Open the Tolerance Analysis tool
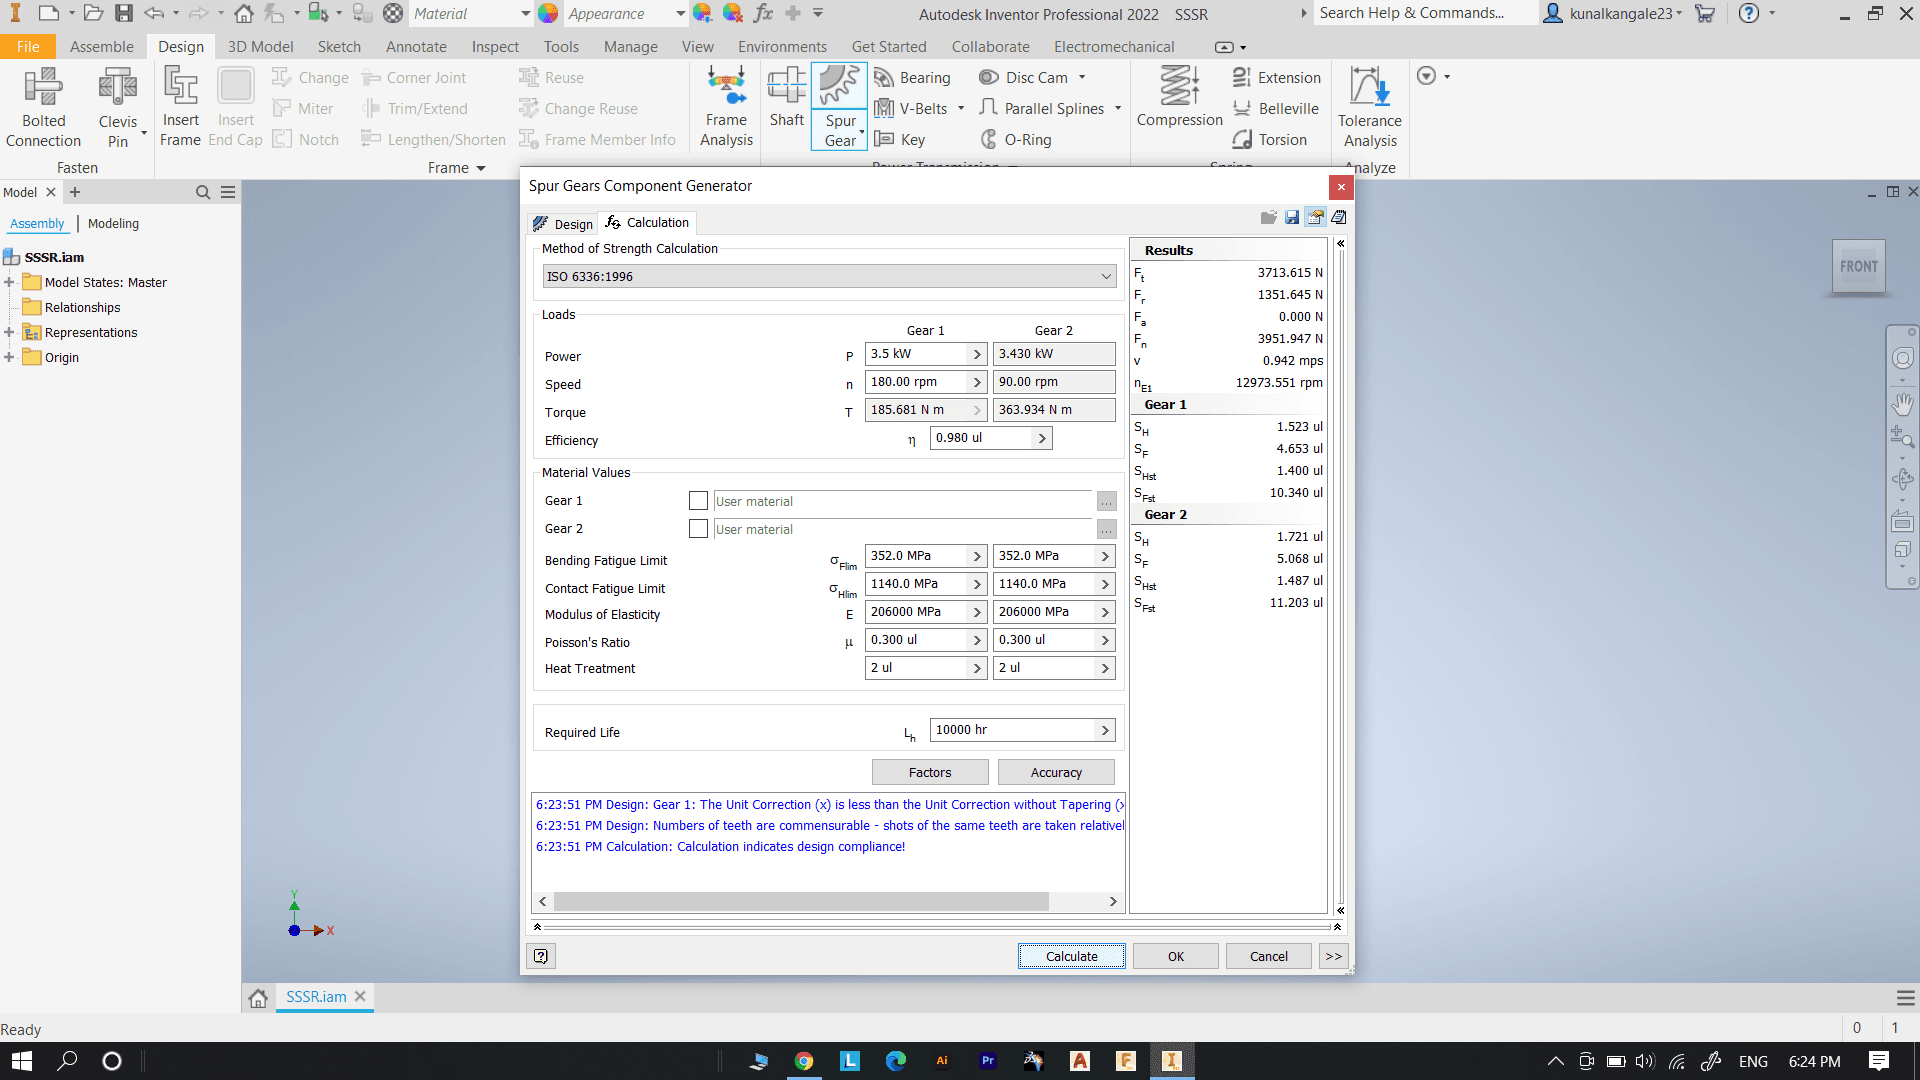 tap(1367, 108)
